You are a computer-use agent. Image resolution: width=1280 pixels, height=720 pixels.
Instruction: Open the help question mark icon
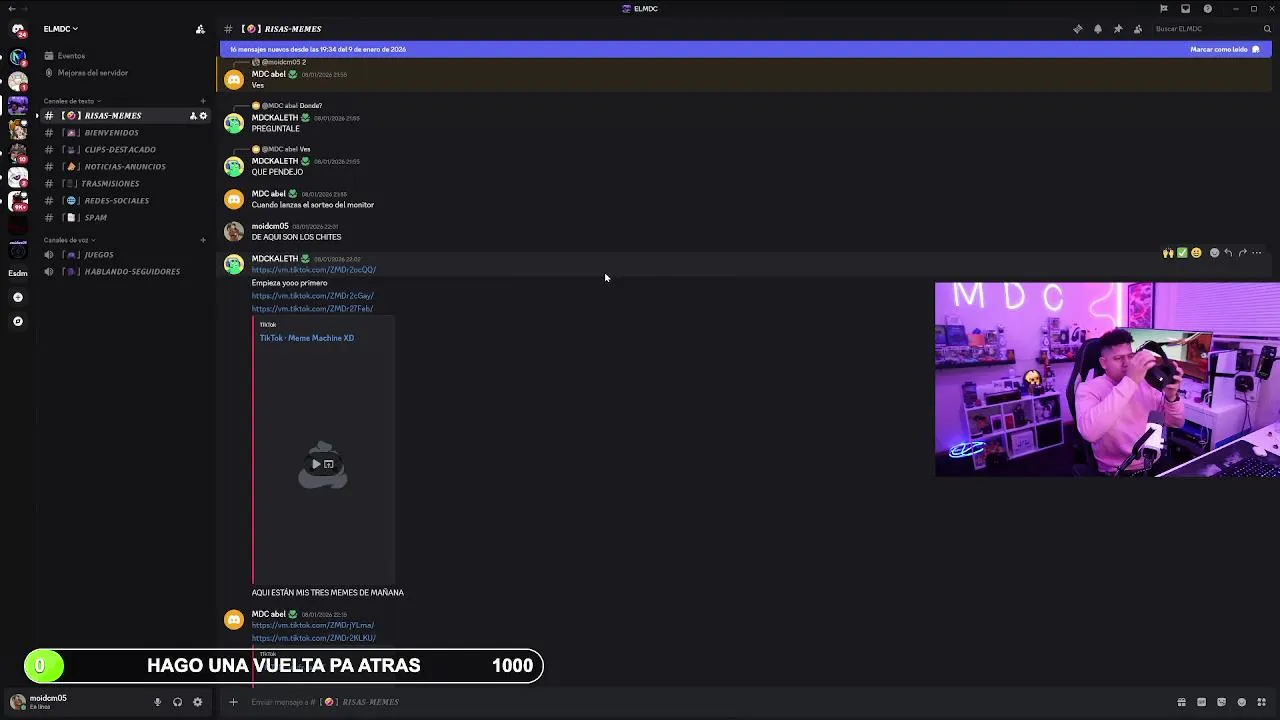pyautogui.click(x=1207, y=9)
